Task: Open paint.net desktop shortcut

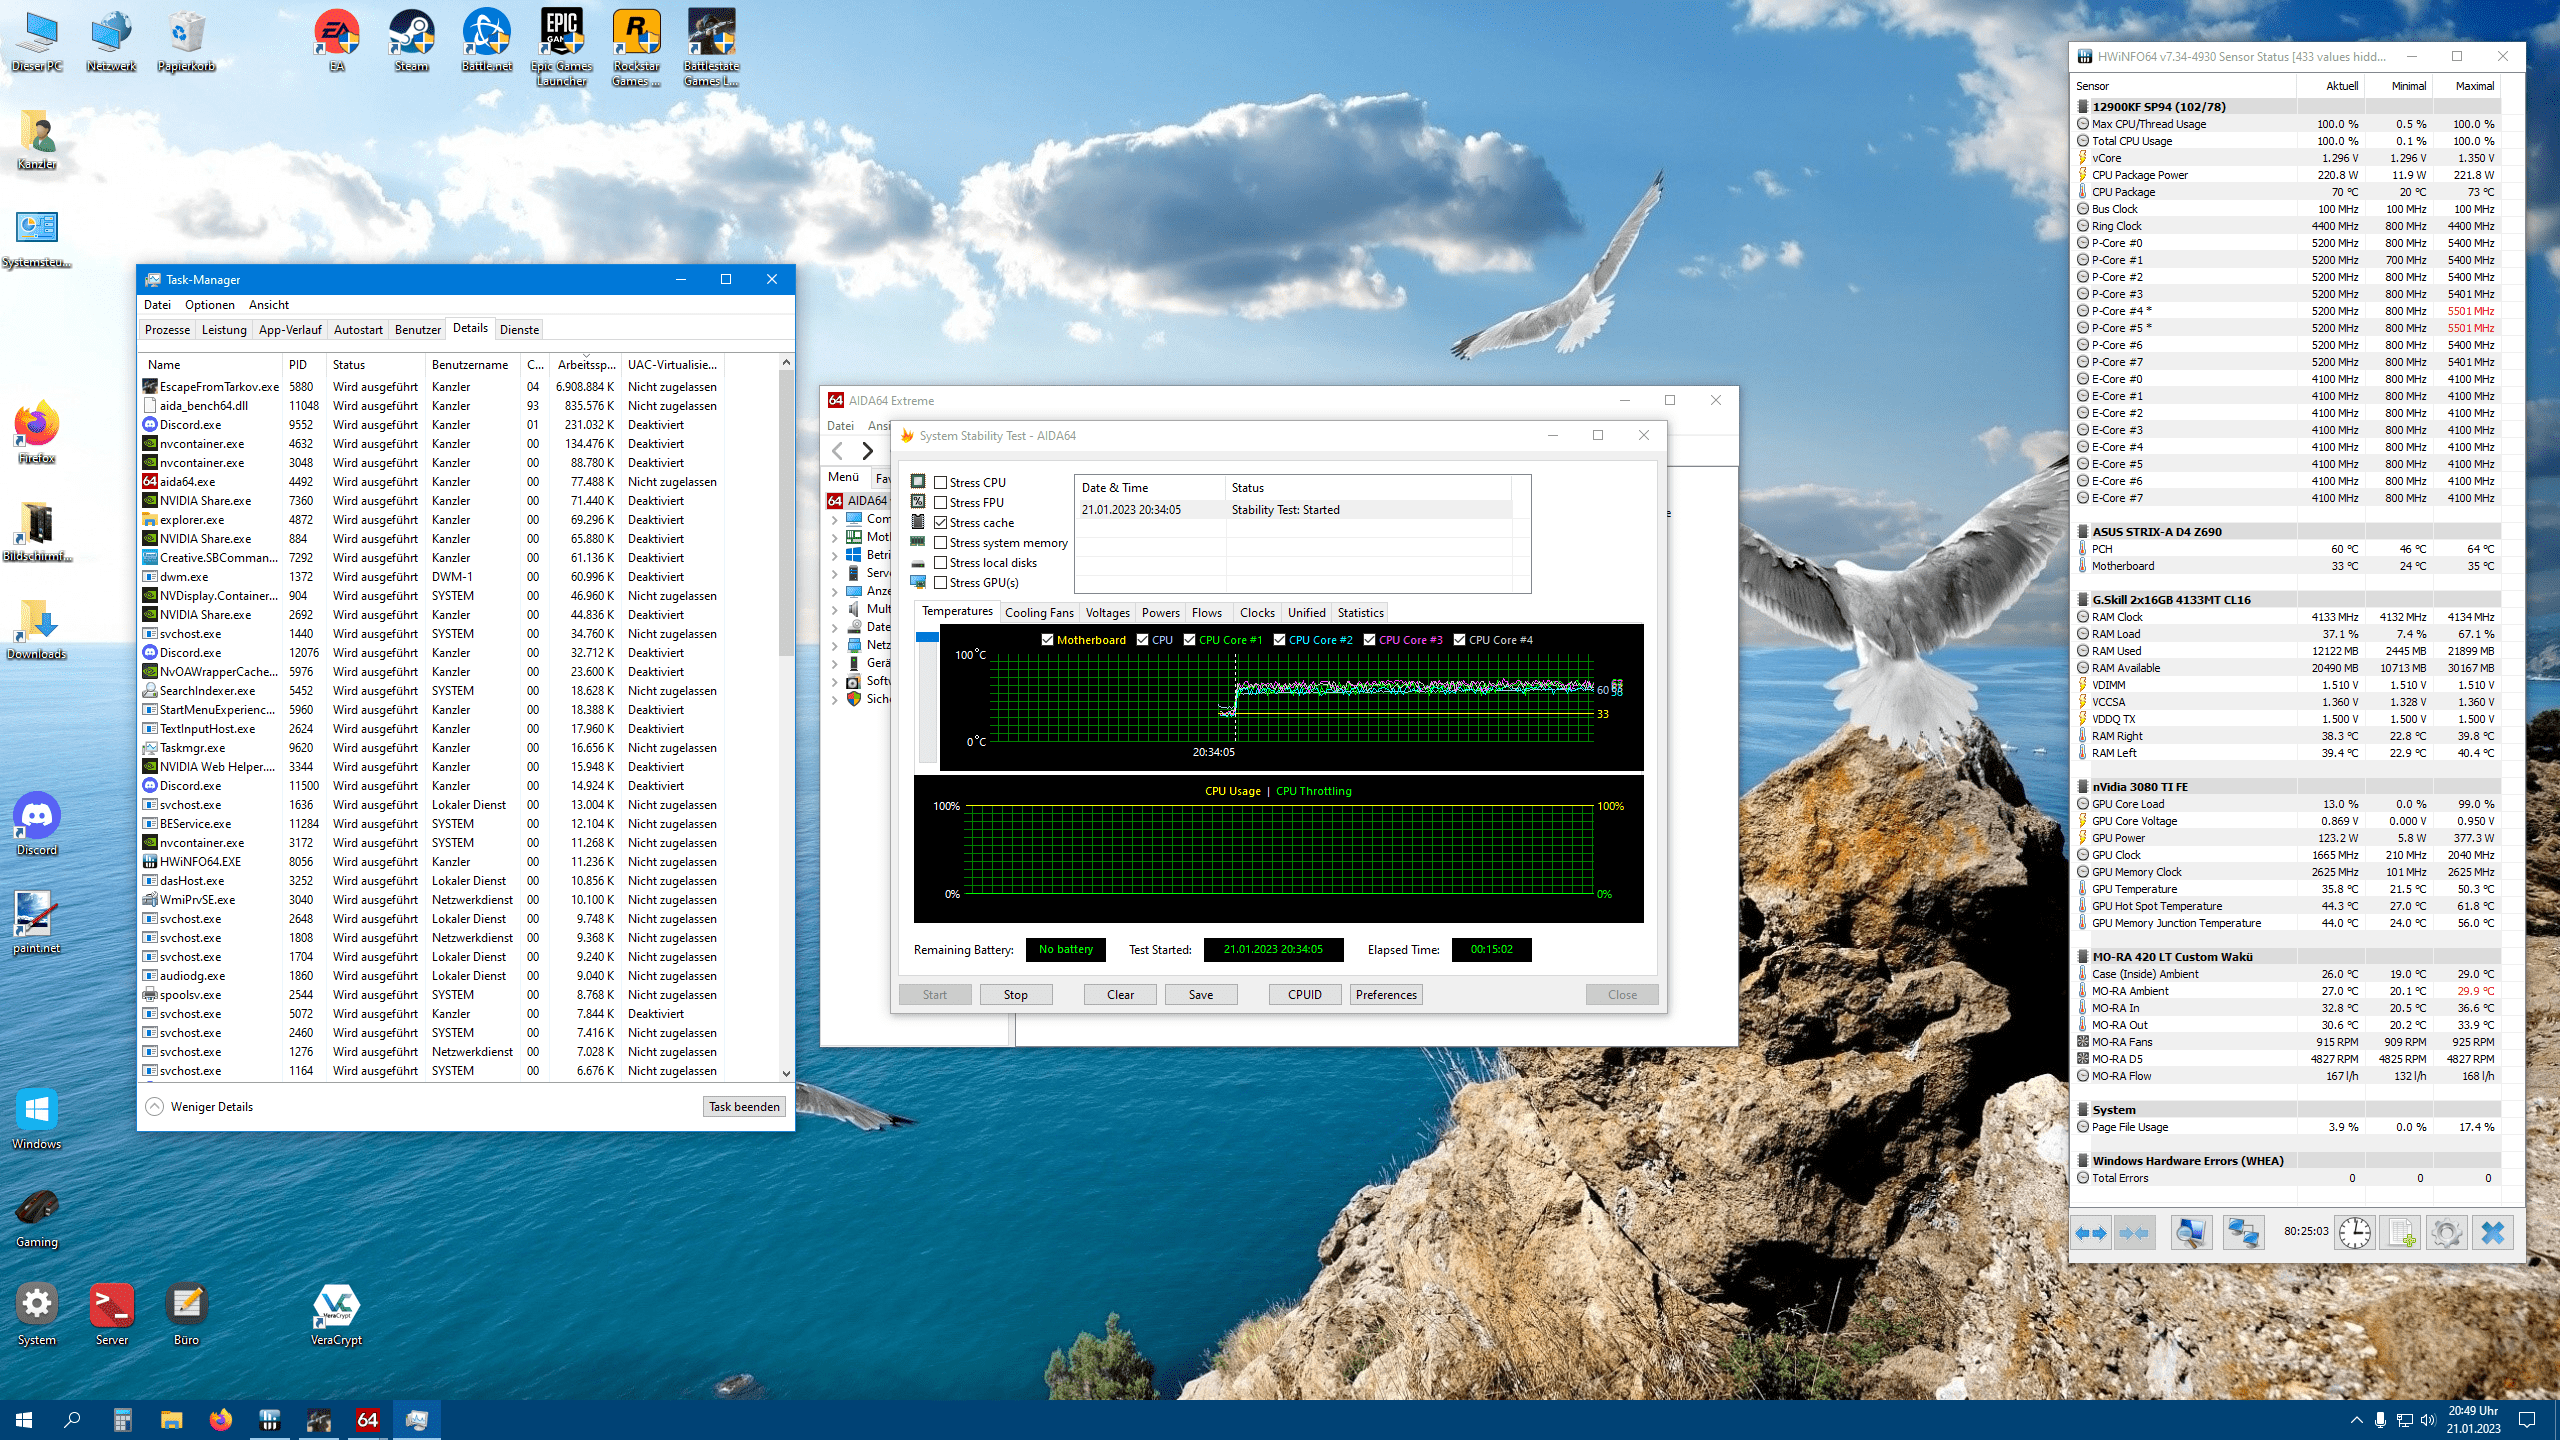Action: coord(37,923)
